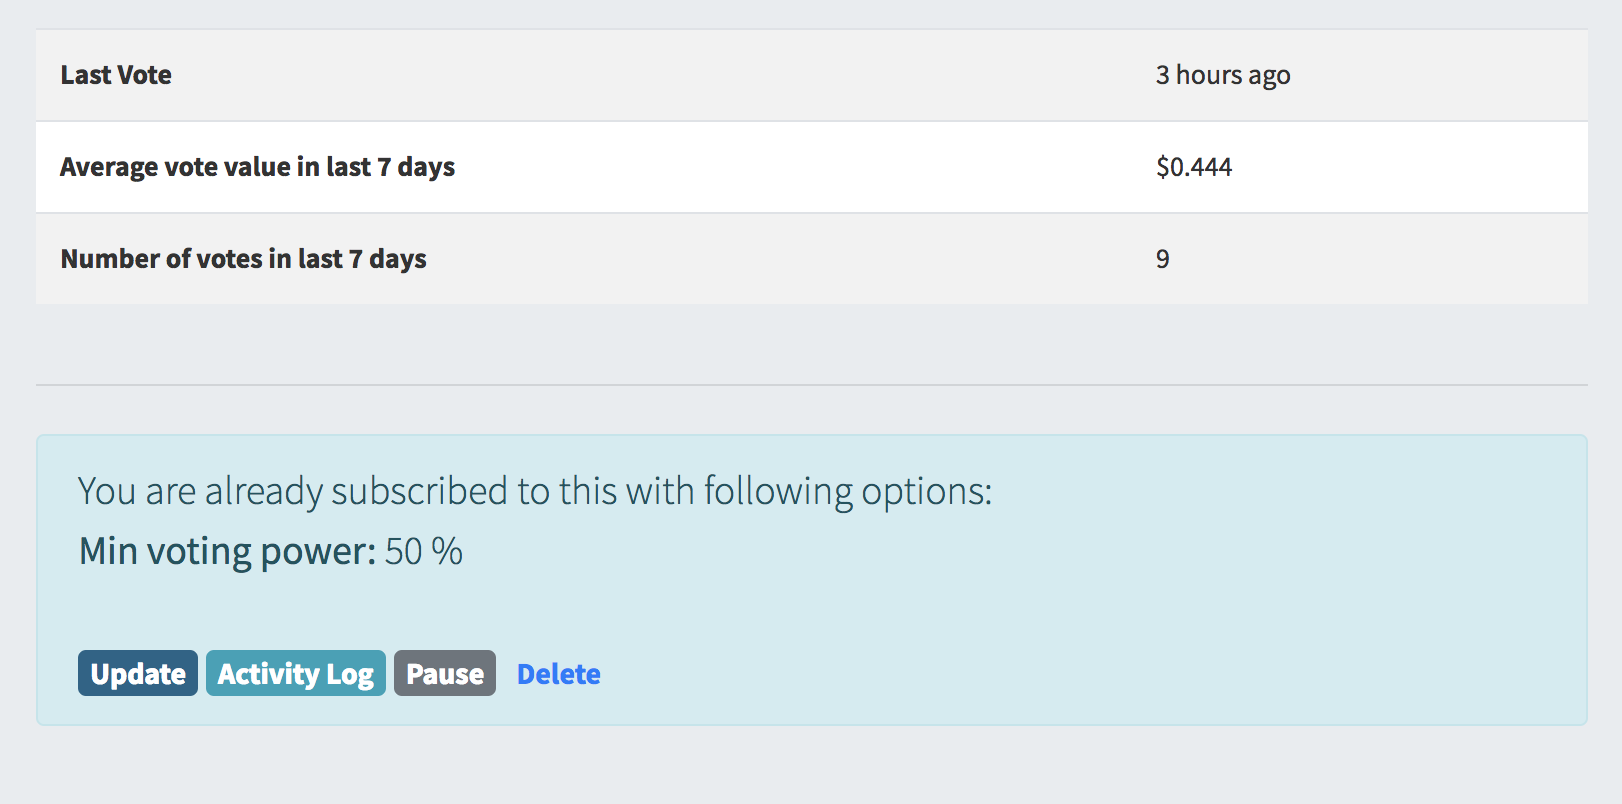Click 'Average vote value in last 7 days' label
This screenshot has width=1622, height=804.
pos(257,167)
